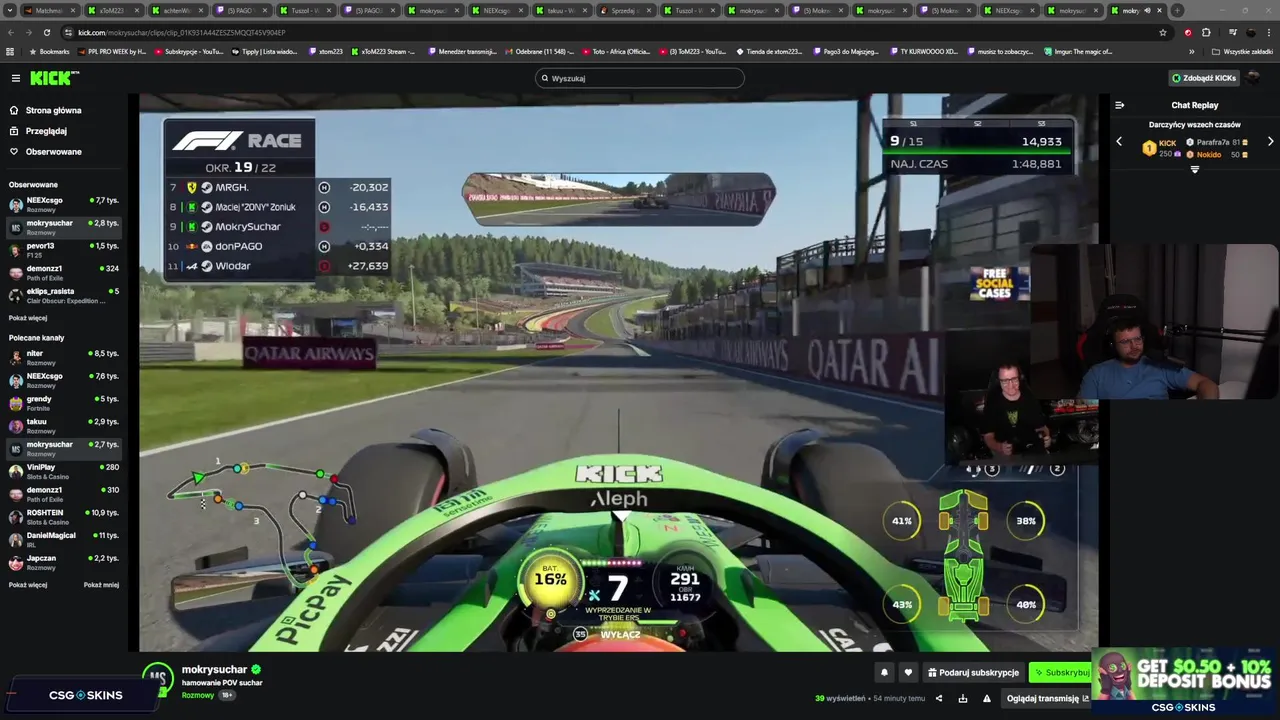Screen dimensions: 1280x720
Task: Click the green Subskrybuj button
Action: click(1061, 673)
